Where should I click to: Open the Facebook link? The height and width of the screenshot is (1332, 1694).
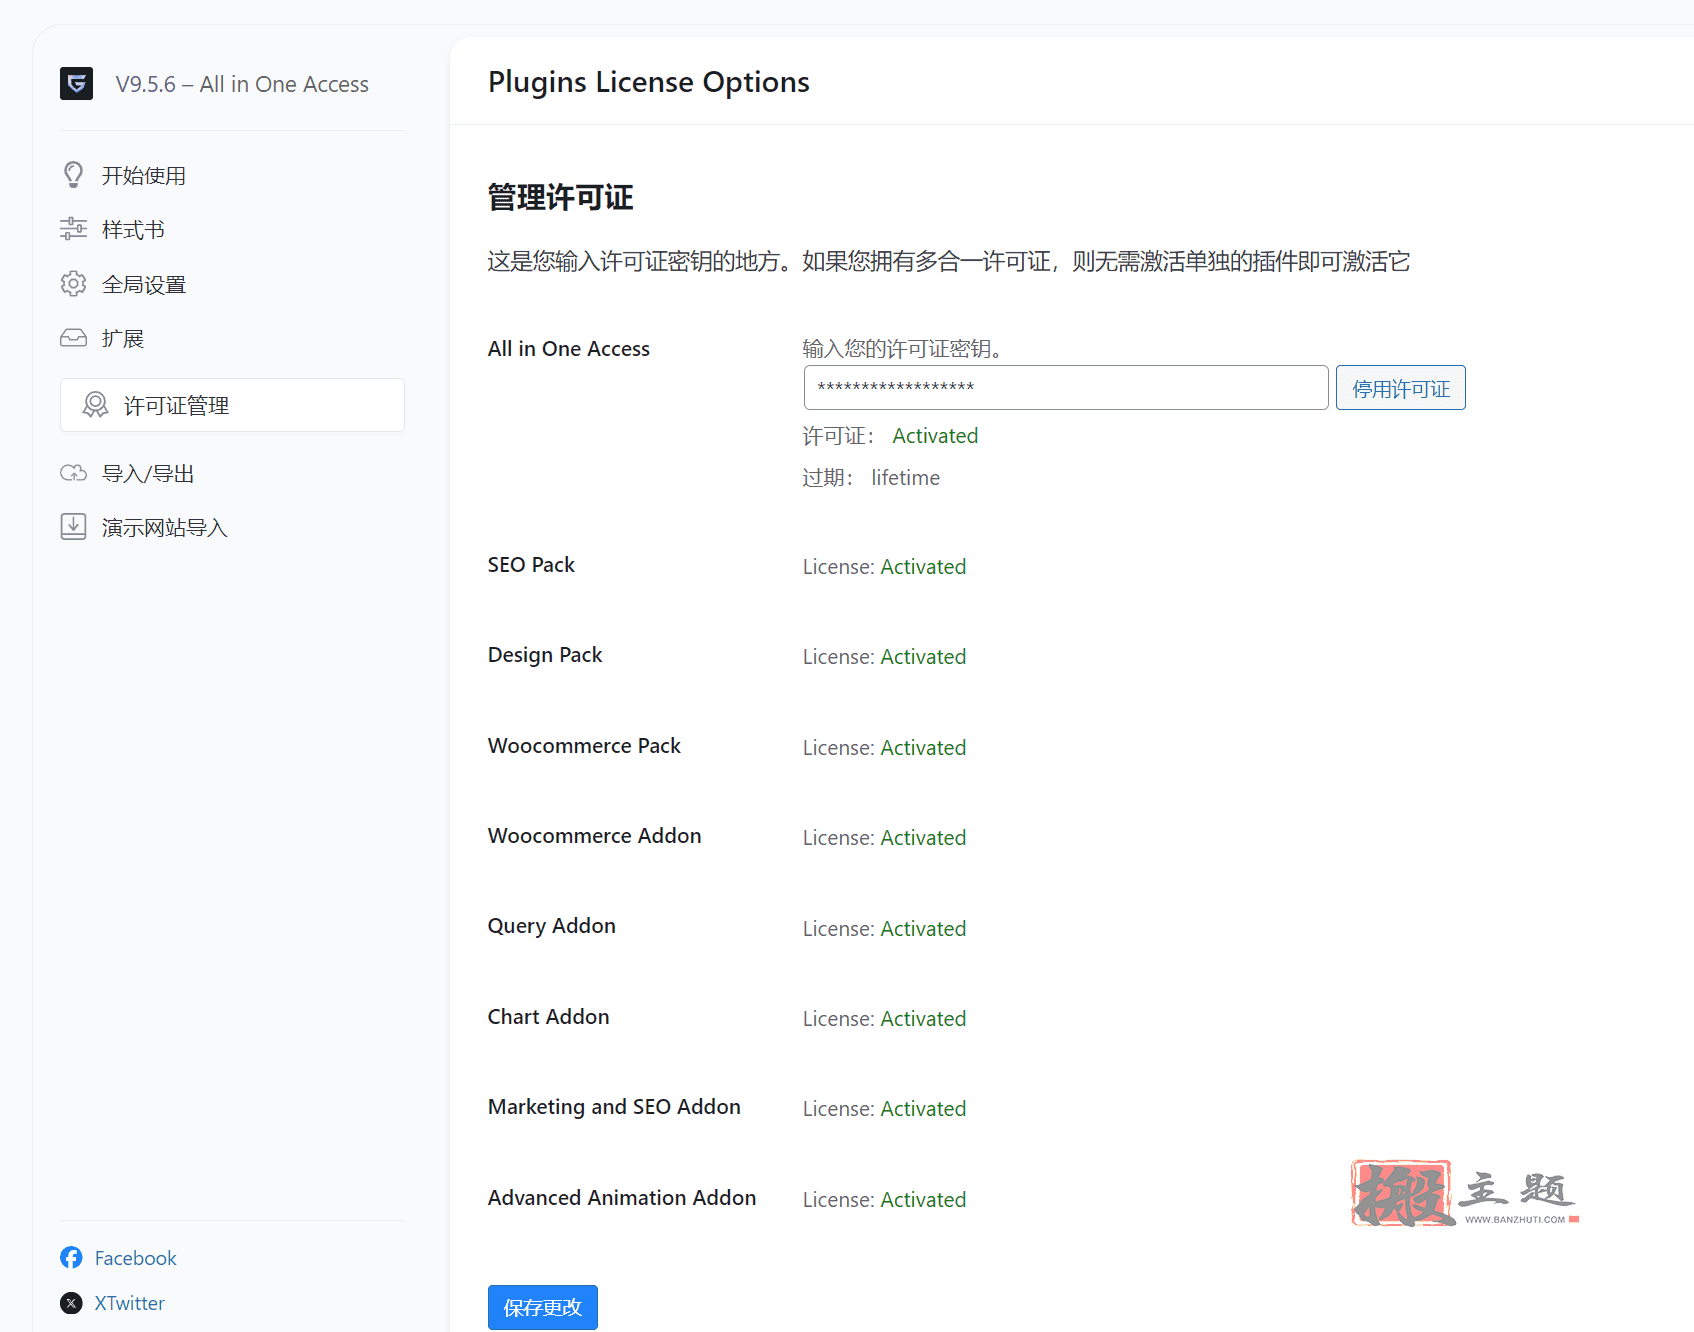pyautogui.click(x=135, y=1257)
